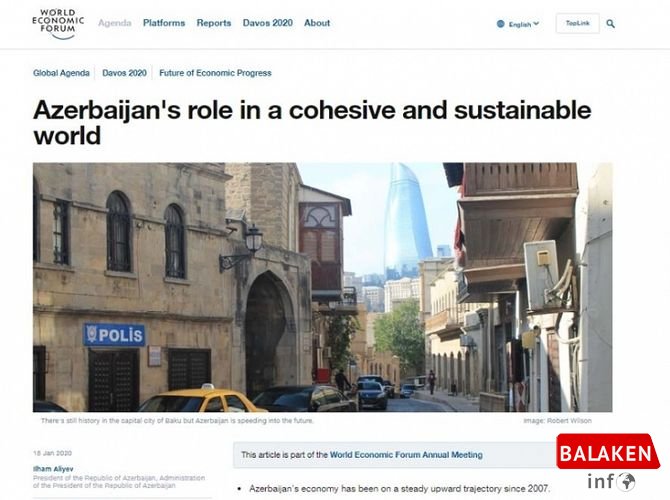This screenshot has height=500, width=670.
Task: Open the Future of Economic Progress breadcrumb
Action: (215, 73)
